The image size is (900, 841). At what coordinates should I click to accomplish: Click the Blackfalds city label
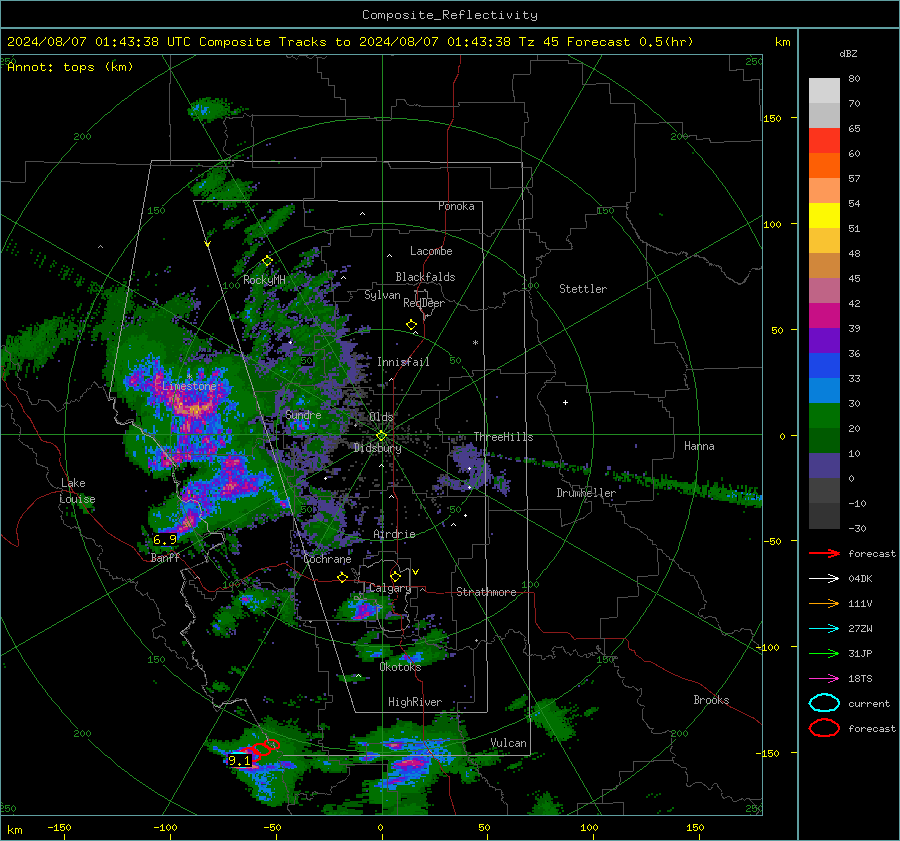(425, 277)
